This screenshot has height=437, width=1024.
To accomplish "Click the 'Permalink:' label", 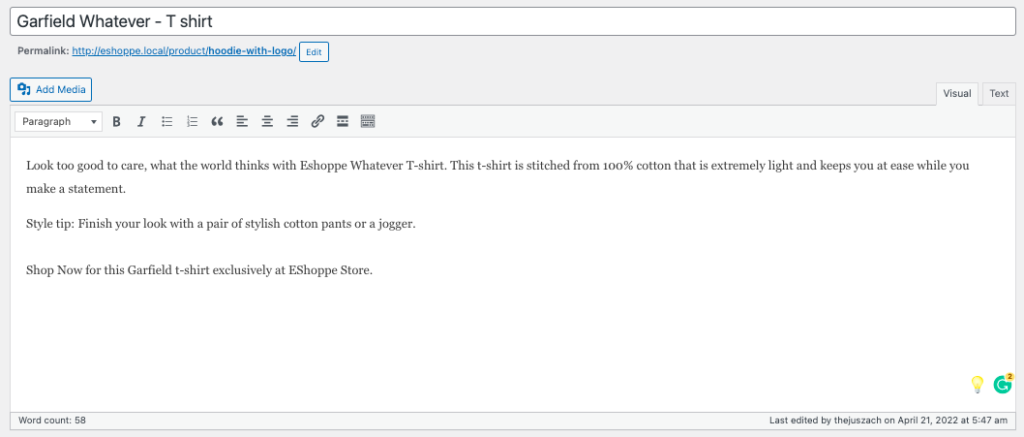I will [43, 51].
